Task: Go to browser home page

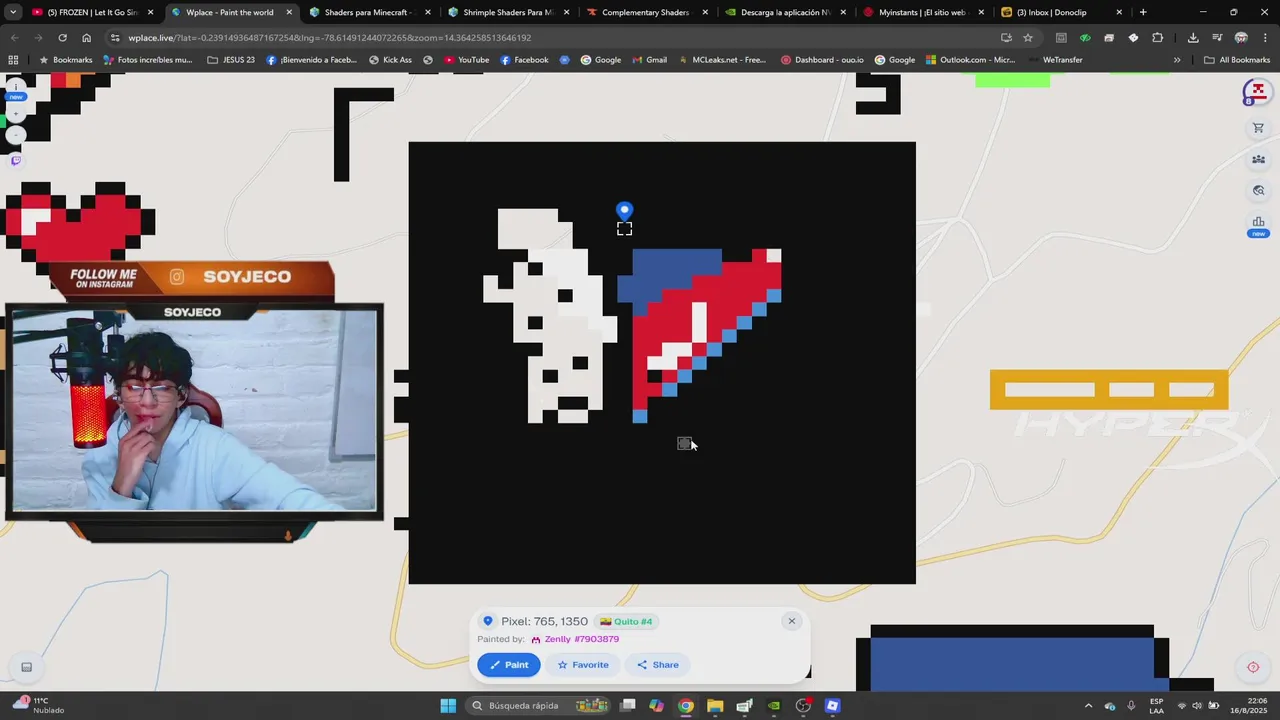Action: pyautogui.click(x=86, y=38)
